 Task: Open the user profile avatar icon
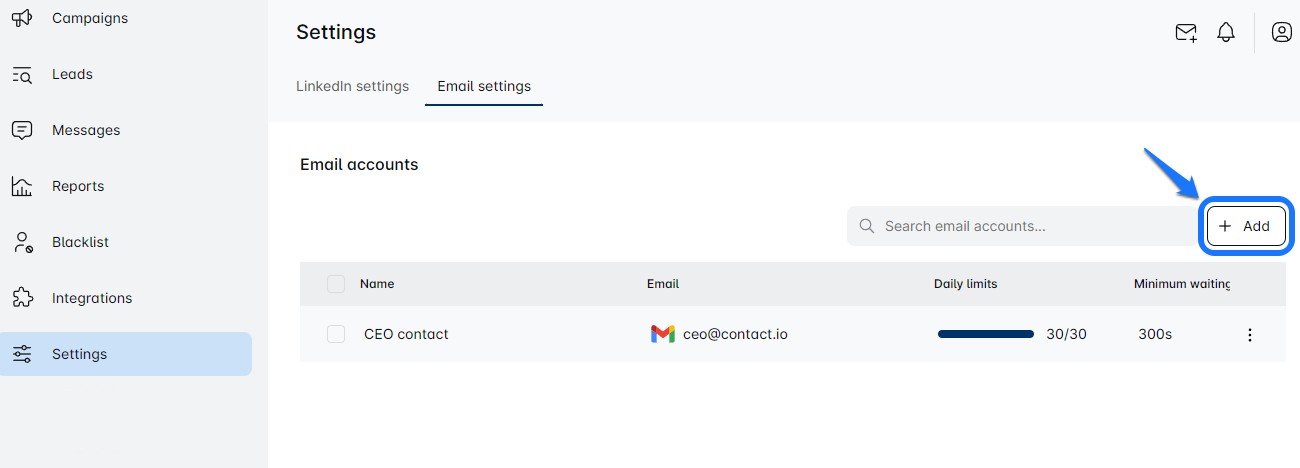(1281, 32)
